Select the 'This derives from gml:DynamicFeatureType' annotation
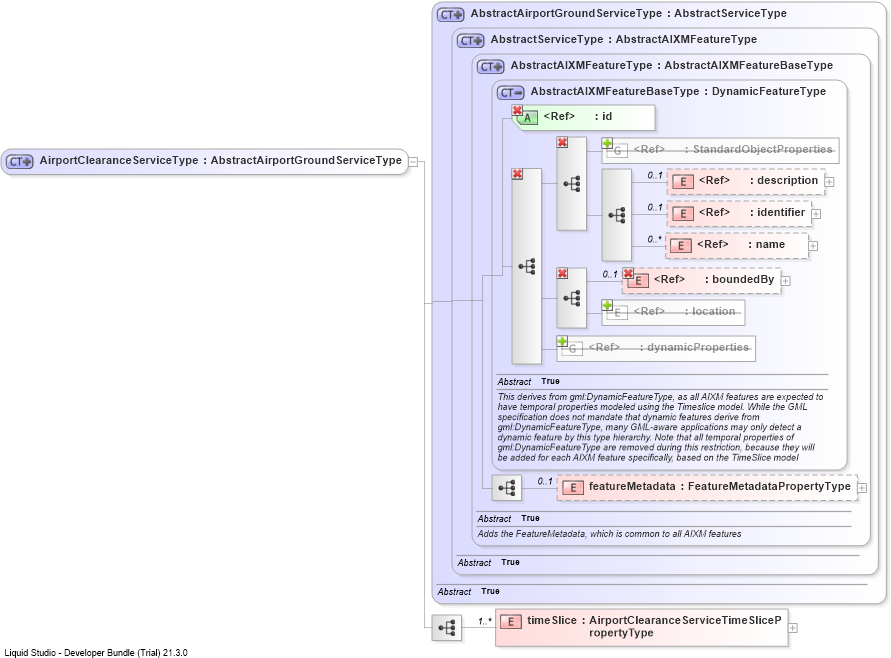The image size is (891, 658). pos(660,427)
